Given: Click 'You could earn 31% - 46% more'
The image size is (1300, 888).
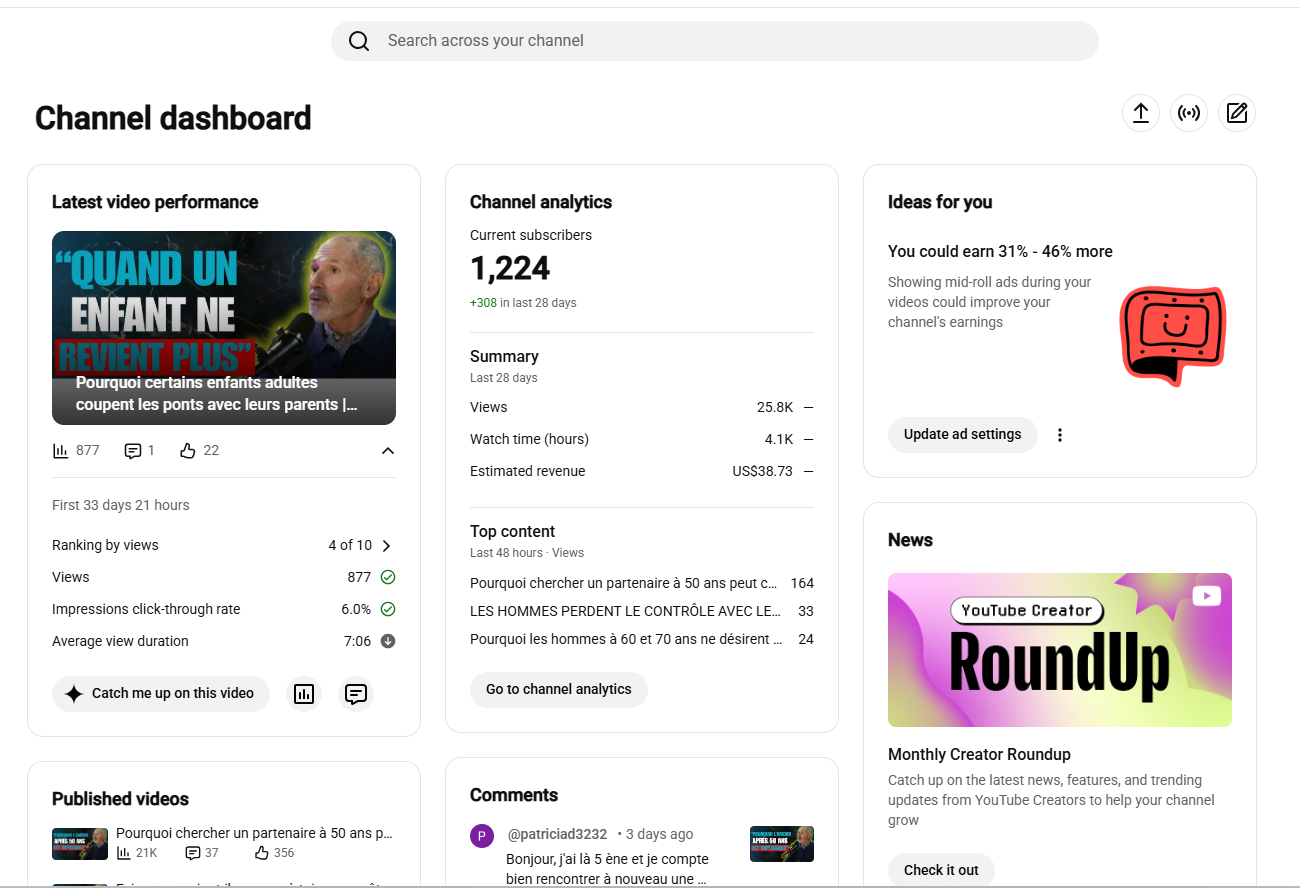Looking at the screenshot, I should pos(1000,251).
